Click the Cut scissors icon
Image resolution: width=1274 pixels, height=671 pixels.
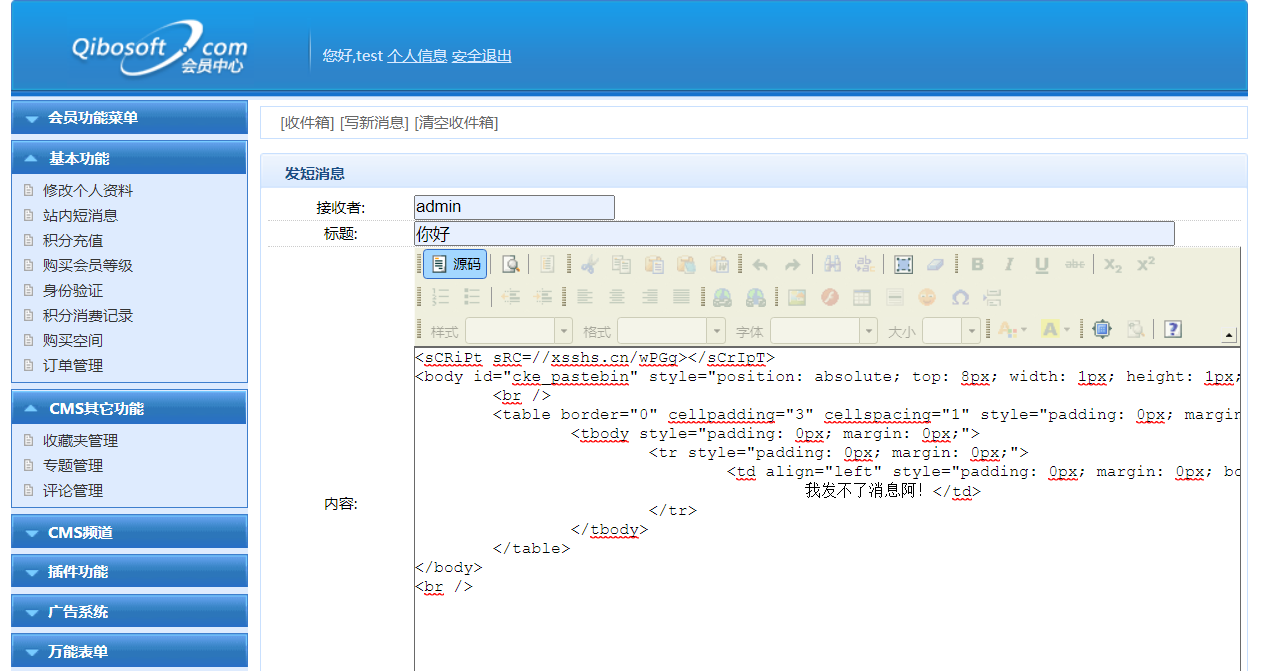point(589,264)
